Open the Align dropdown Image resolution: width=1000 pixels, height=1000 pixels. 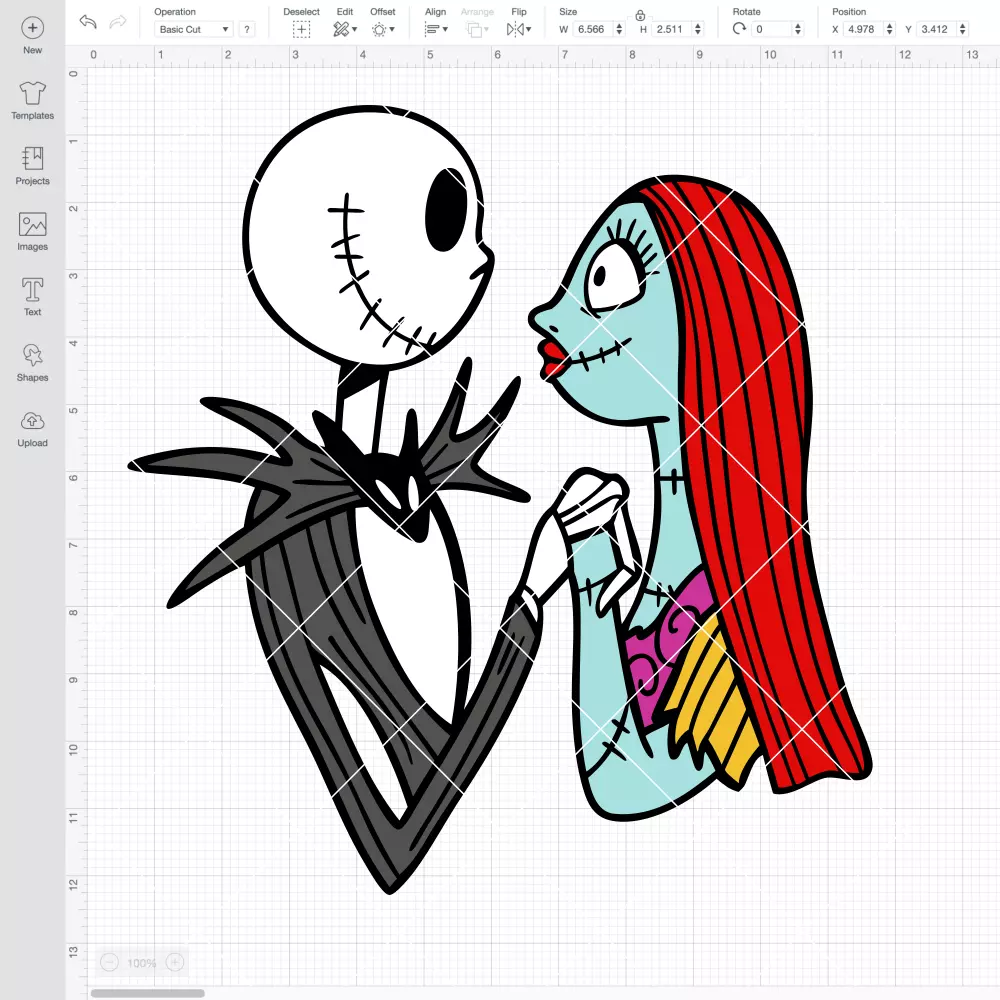436,29
